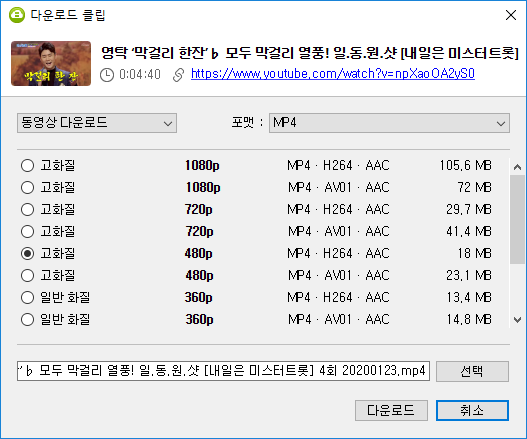Click the quality list scroll up arrow
The height and width of the screenshot is (439, 527).
pyautogui.click(x=517, y=167)
